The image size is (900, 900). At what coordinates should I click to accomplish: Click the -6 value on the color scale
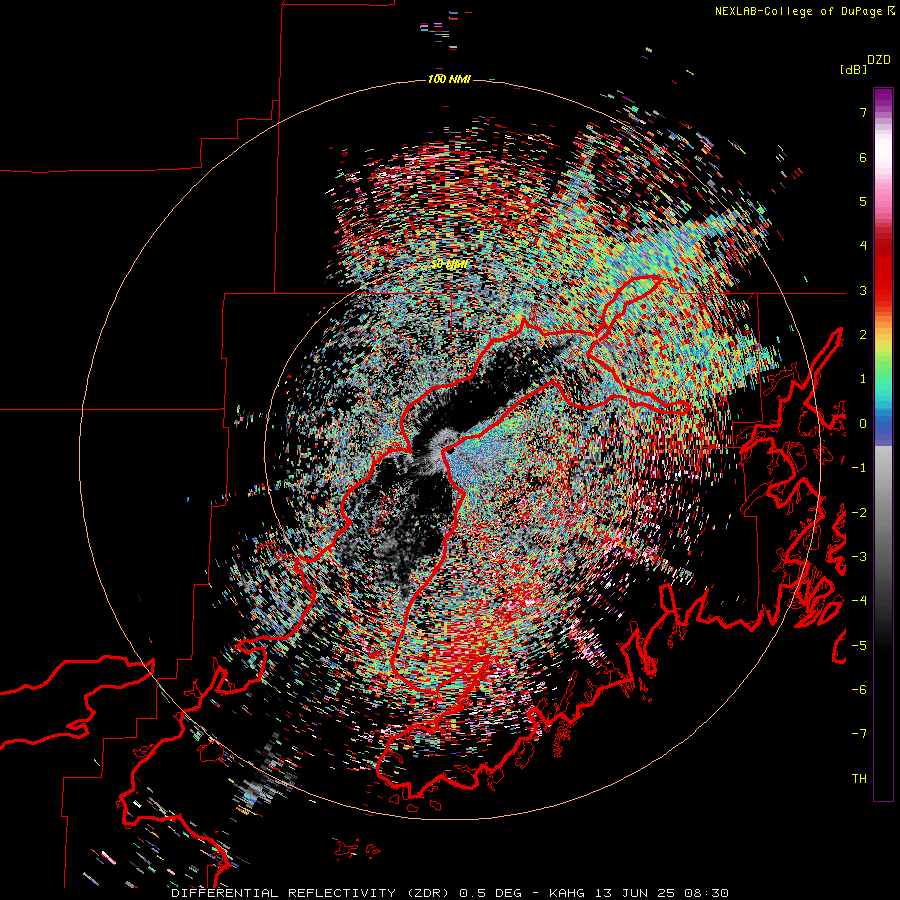point(859,690)
